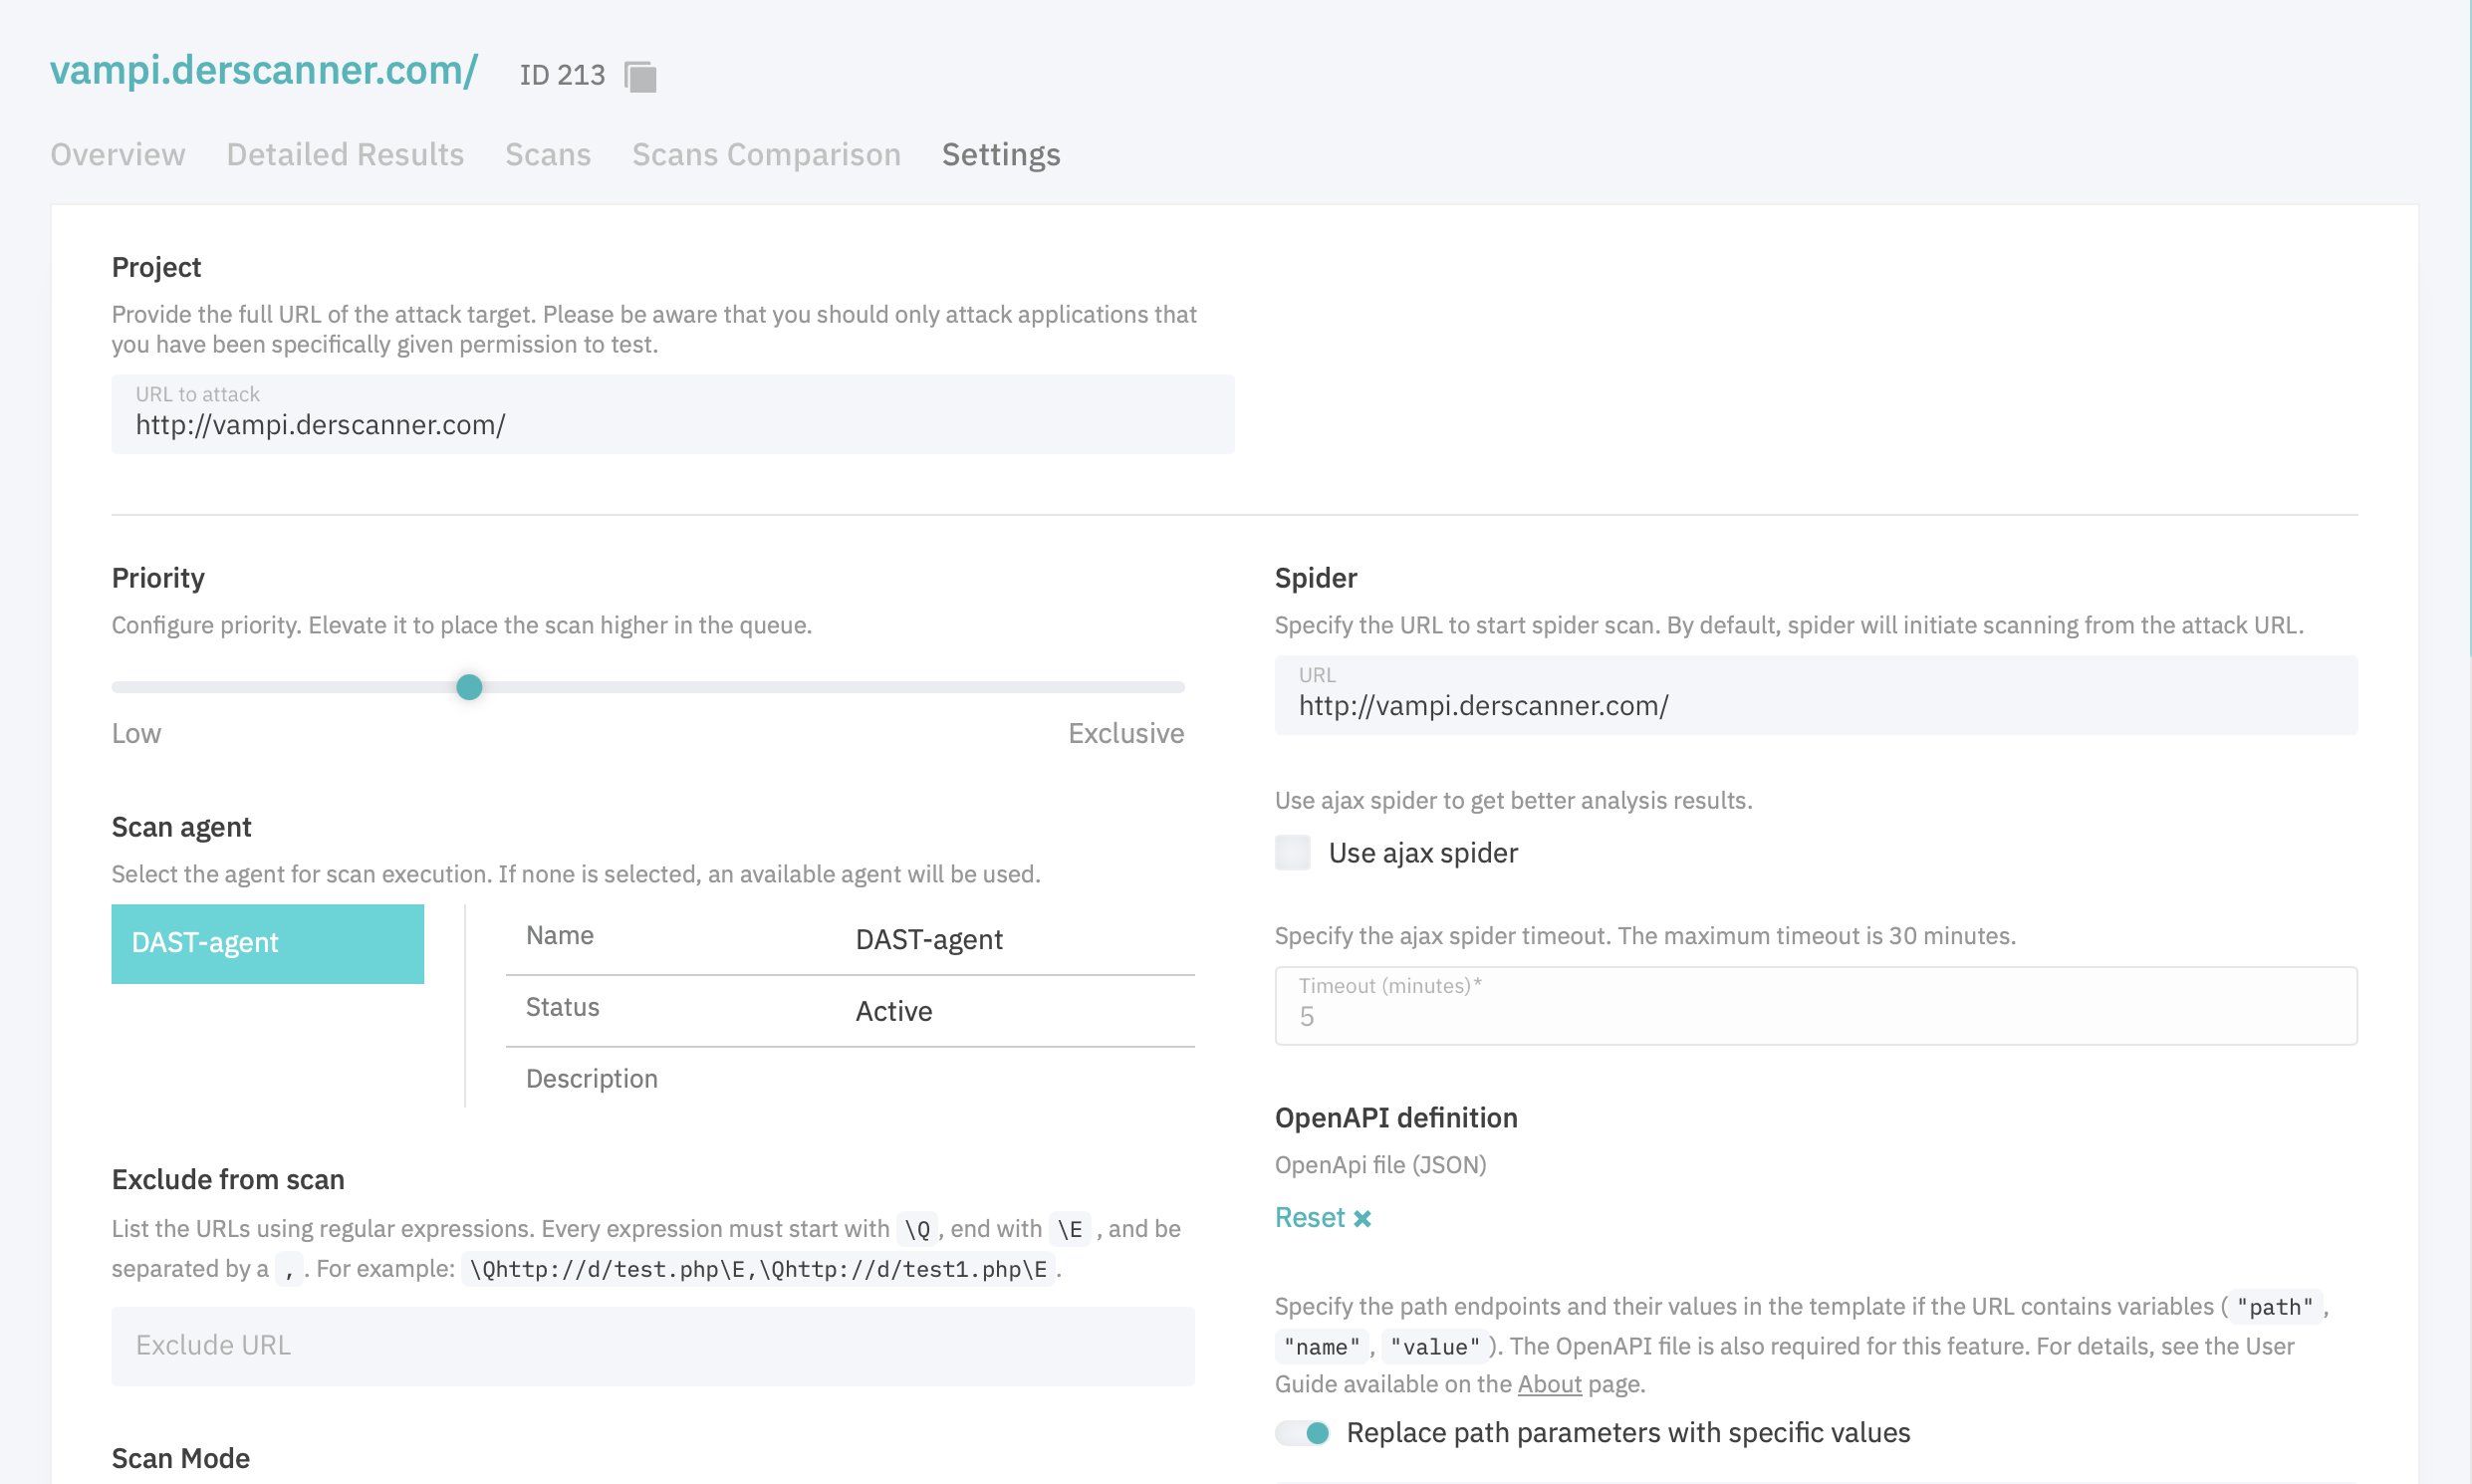
Task: Copy the project ID 213 icon
Action: [640, 76]
